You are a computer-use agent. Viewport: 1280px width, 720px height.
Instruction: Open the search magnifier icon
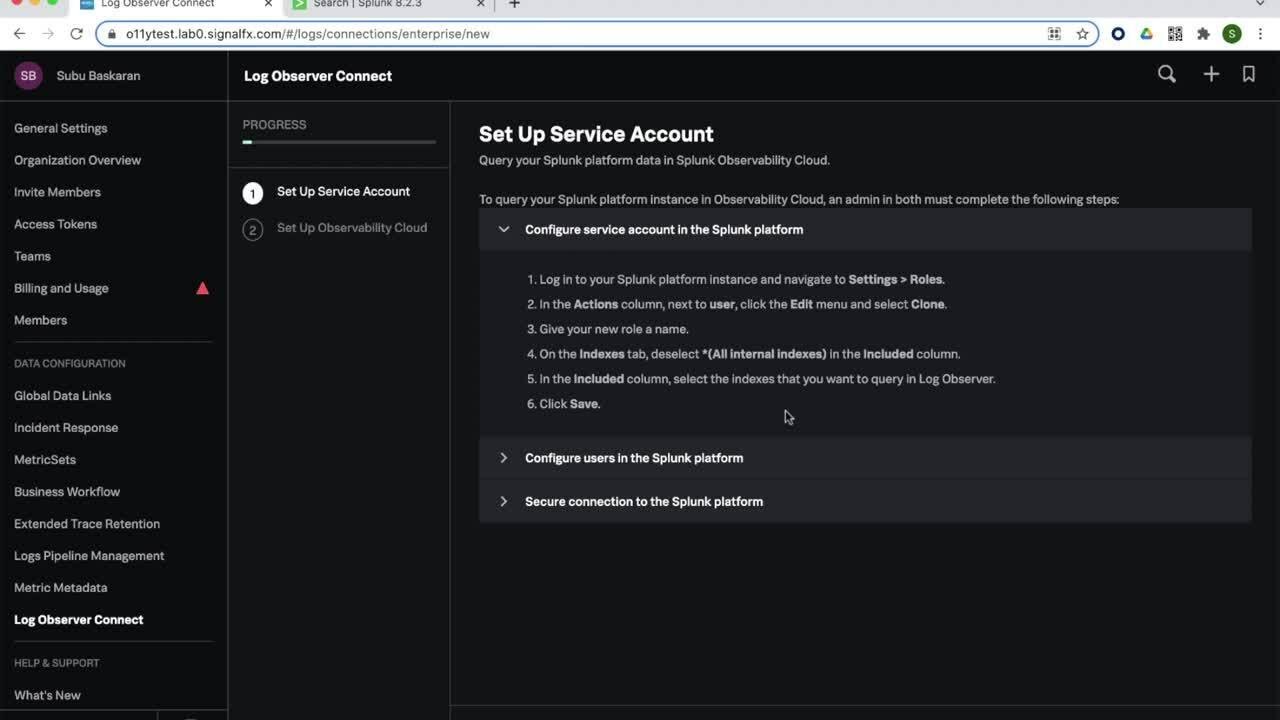pos(1167,74)
